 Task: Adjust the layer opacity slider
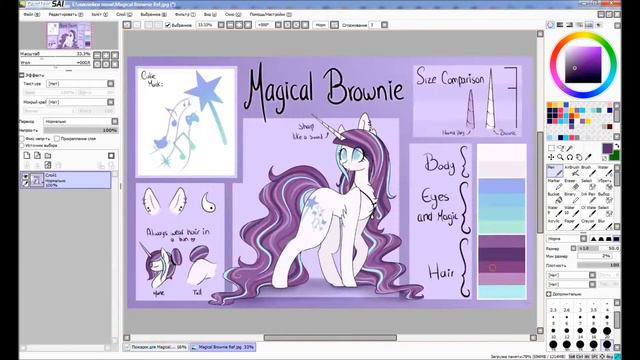pyautogui.click(x=81, y=130)
